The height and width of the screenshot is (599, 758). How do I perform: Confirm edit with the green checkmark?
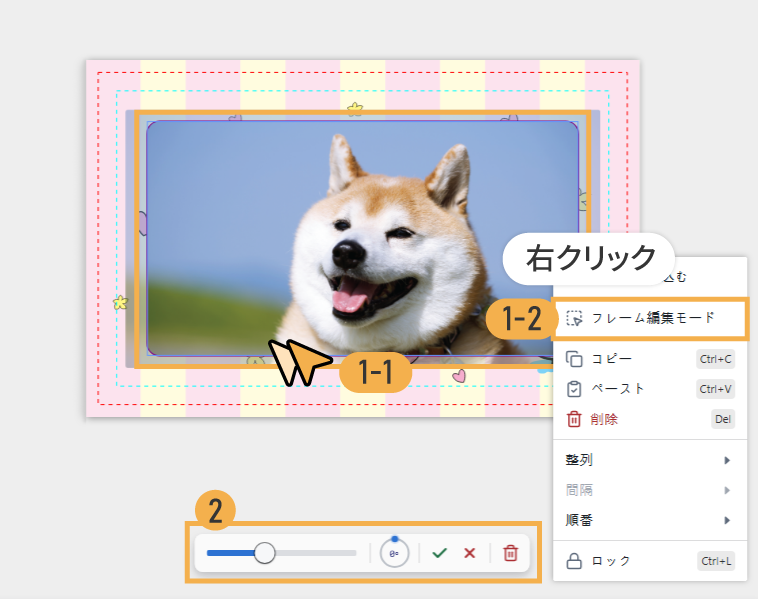pos(439,553)
